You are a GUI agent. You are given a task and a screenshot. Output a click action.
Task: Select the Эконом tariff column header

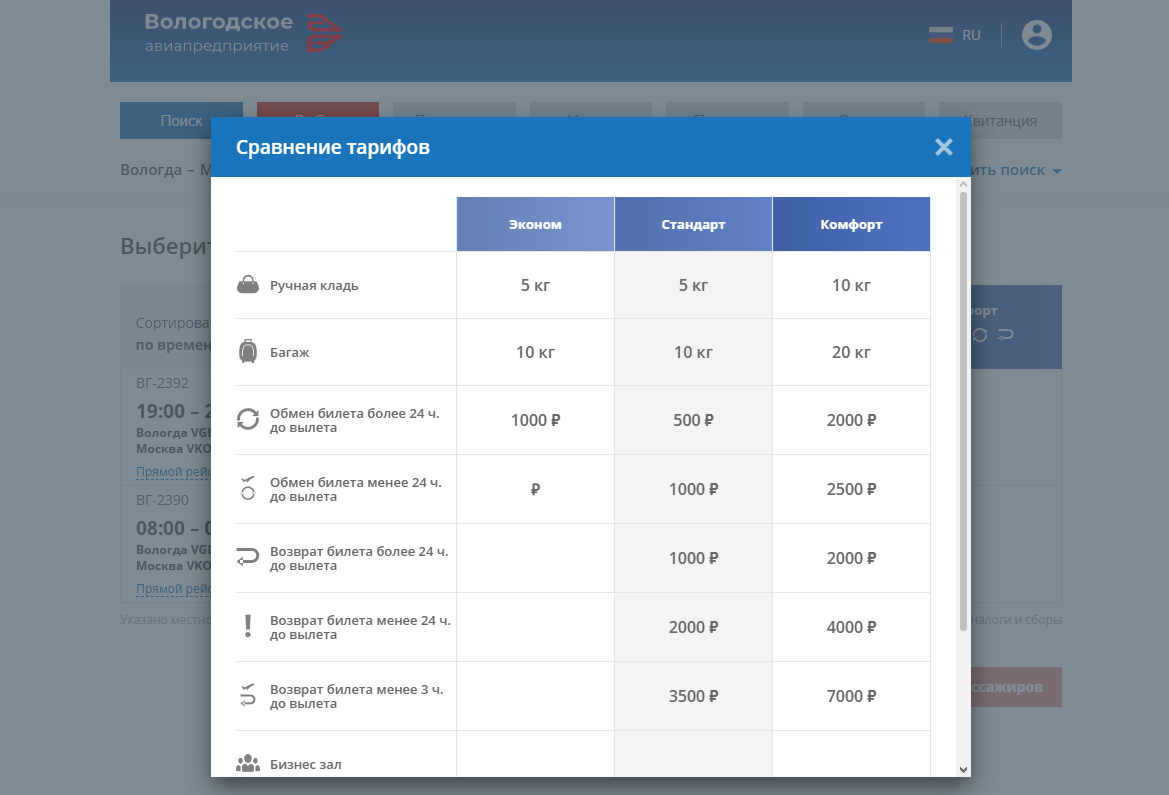(x=535, y=224)
